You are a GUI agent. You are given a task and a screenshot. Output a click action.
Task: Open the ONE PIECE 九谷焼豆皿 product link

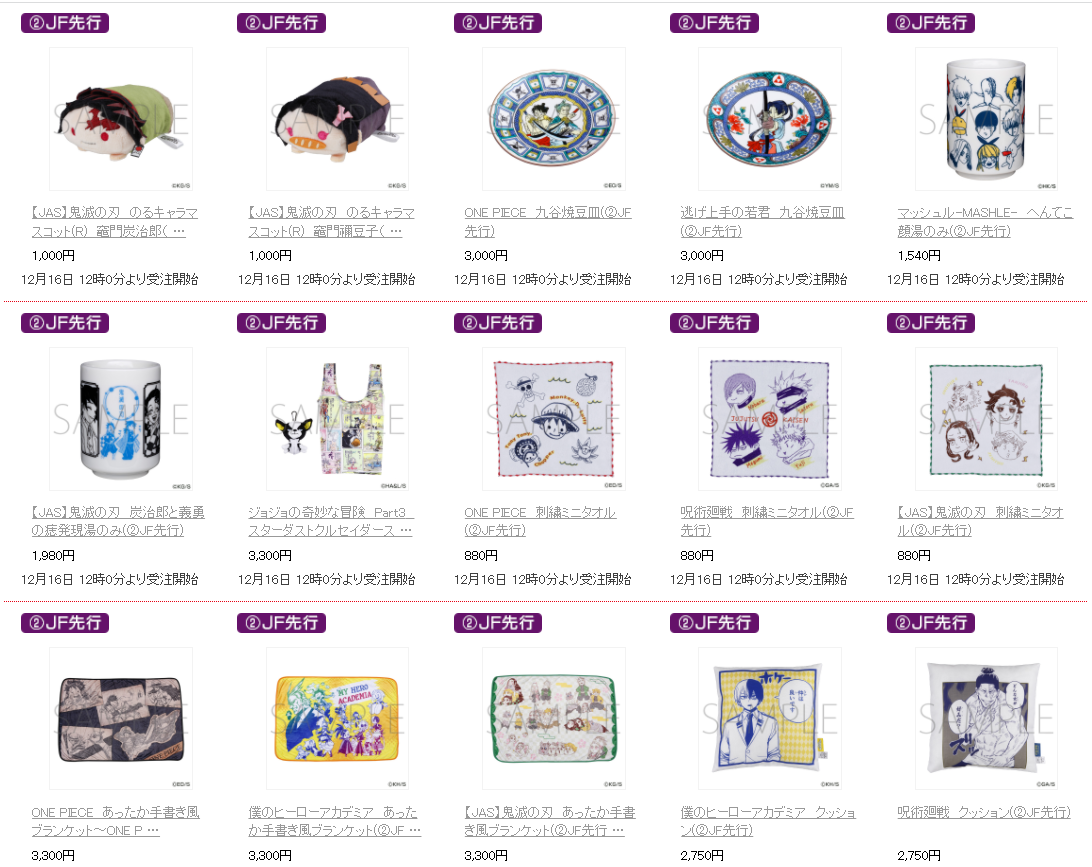(548, 221)
